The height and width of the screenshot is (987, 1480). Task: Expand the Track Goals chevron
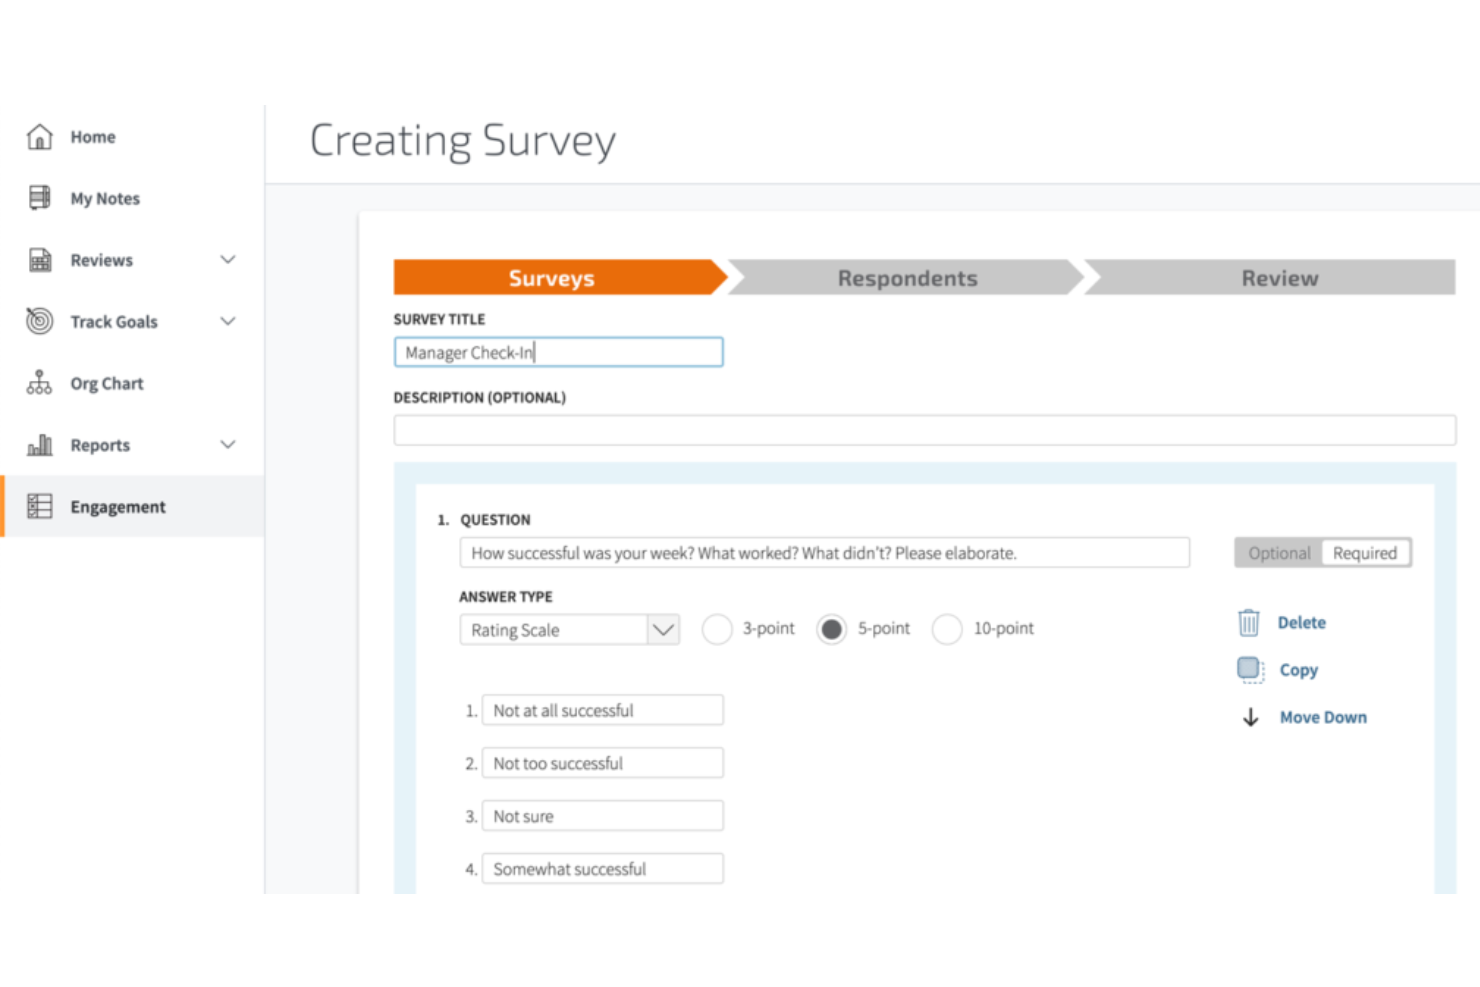pos(228,321)
